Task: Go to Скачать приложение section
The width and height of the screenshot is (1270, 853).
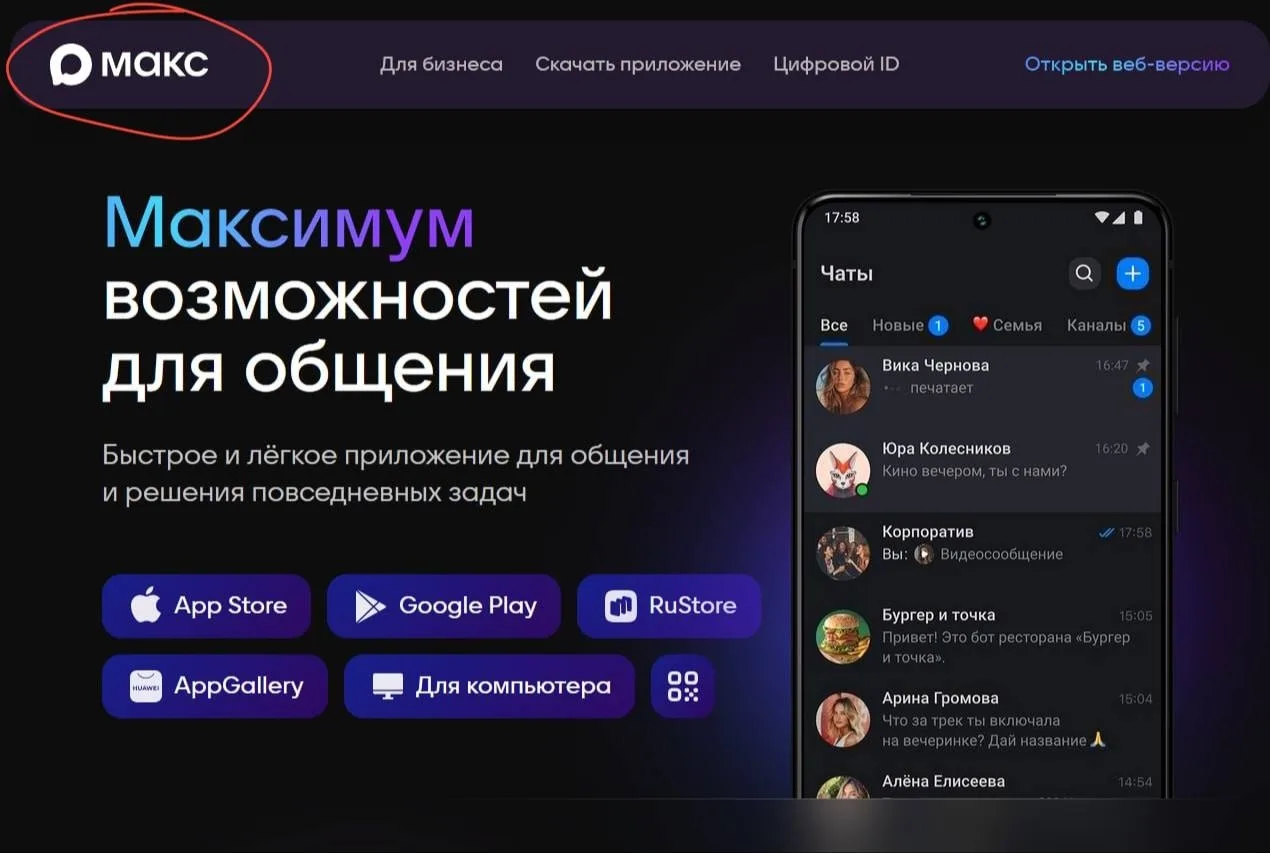Action: [638, 65]
